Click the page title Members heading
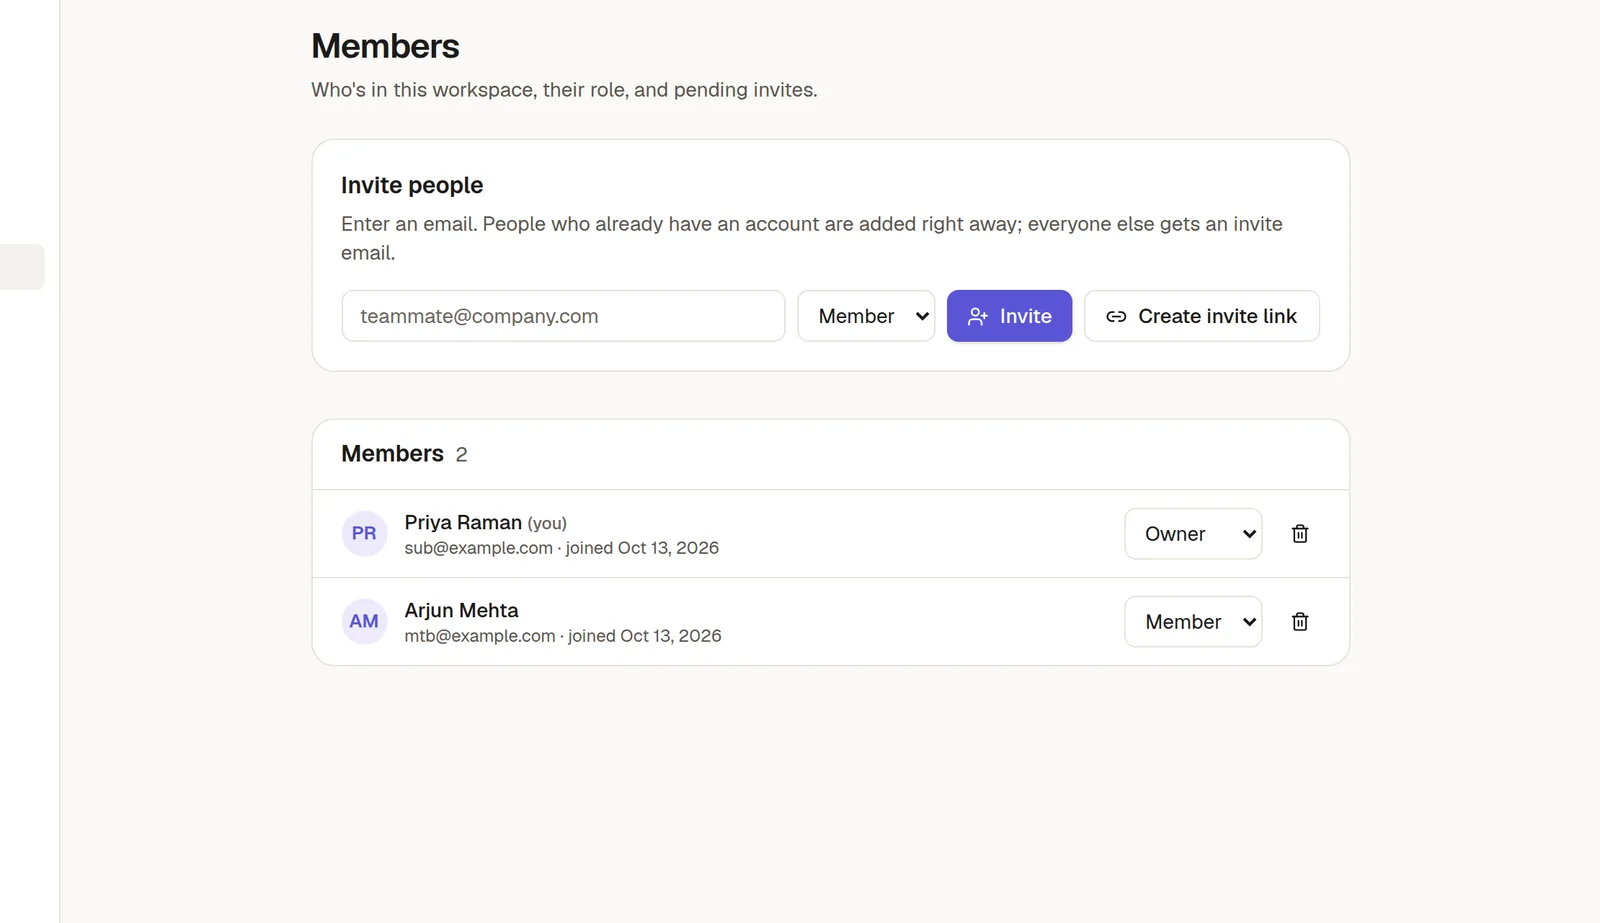This screenshot has height=923, width=1600. [x=385, y=46]
